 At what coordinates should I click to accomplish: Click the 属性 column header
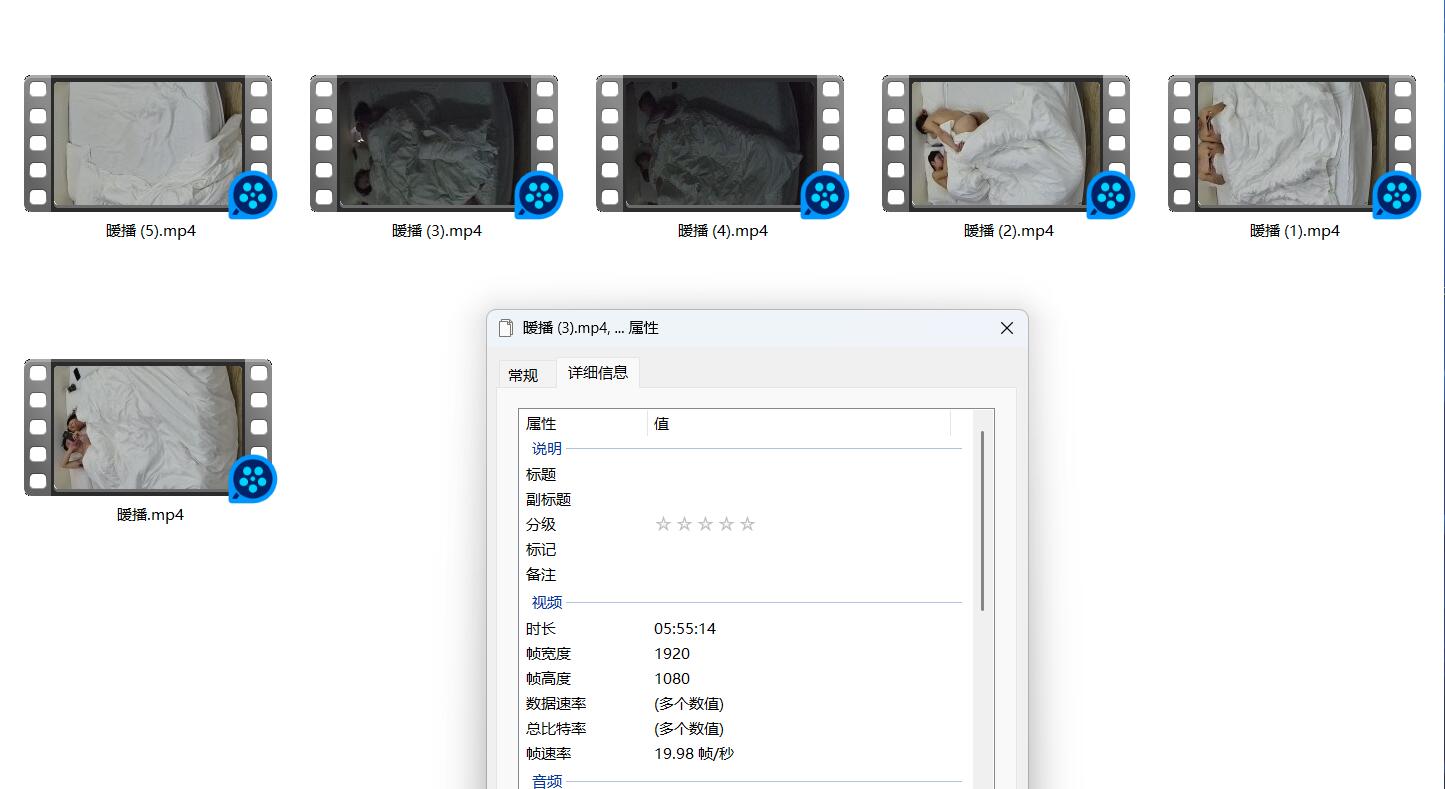click(x=582, y=424)
